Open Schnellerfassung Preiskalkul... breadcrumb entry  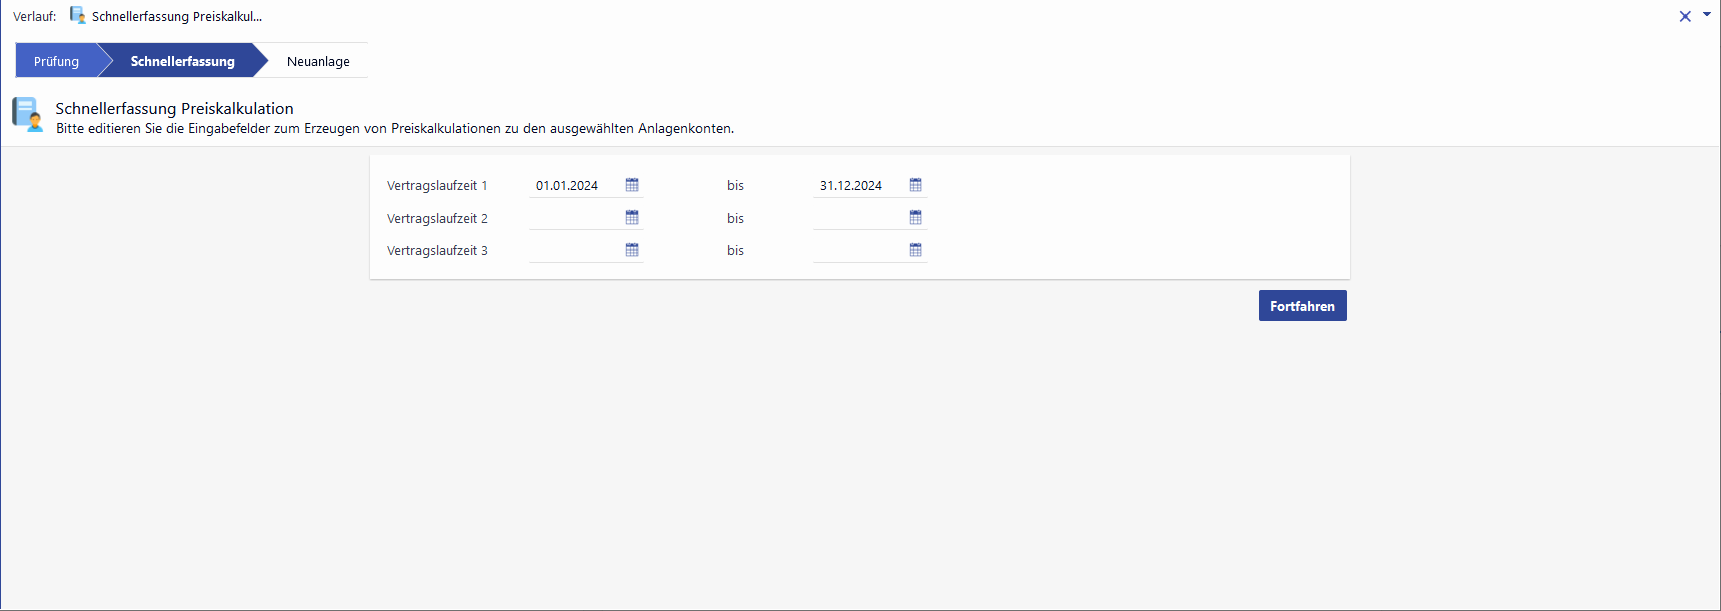[x=176, y=17]
